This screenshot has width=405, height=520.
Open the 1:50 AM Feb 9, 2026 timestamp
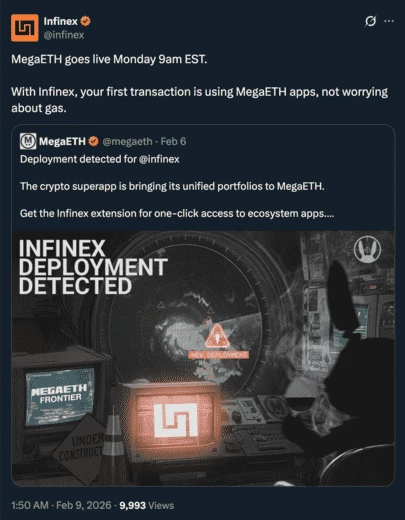(x=61, y=505)
